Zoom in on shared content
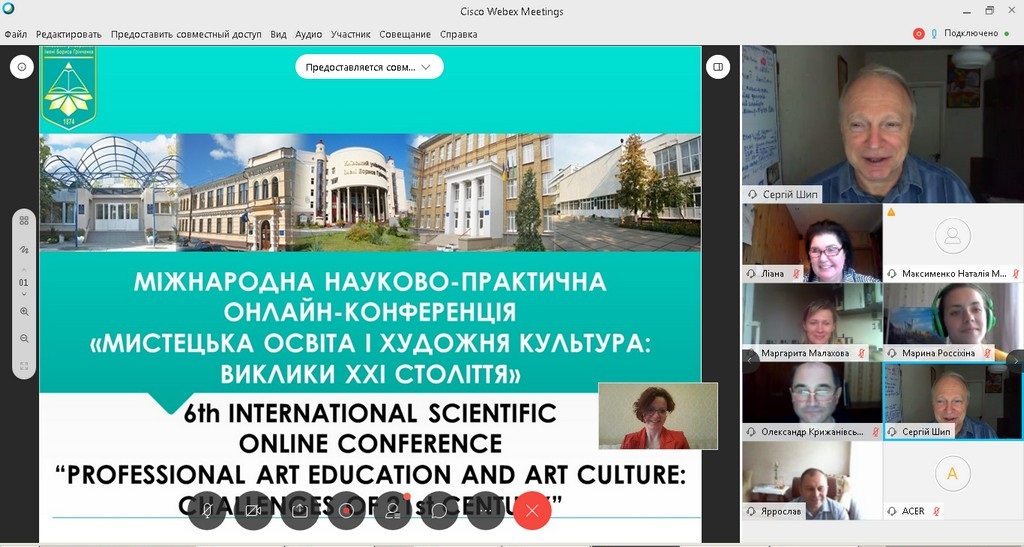 point(24,312)
